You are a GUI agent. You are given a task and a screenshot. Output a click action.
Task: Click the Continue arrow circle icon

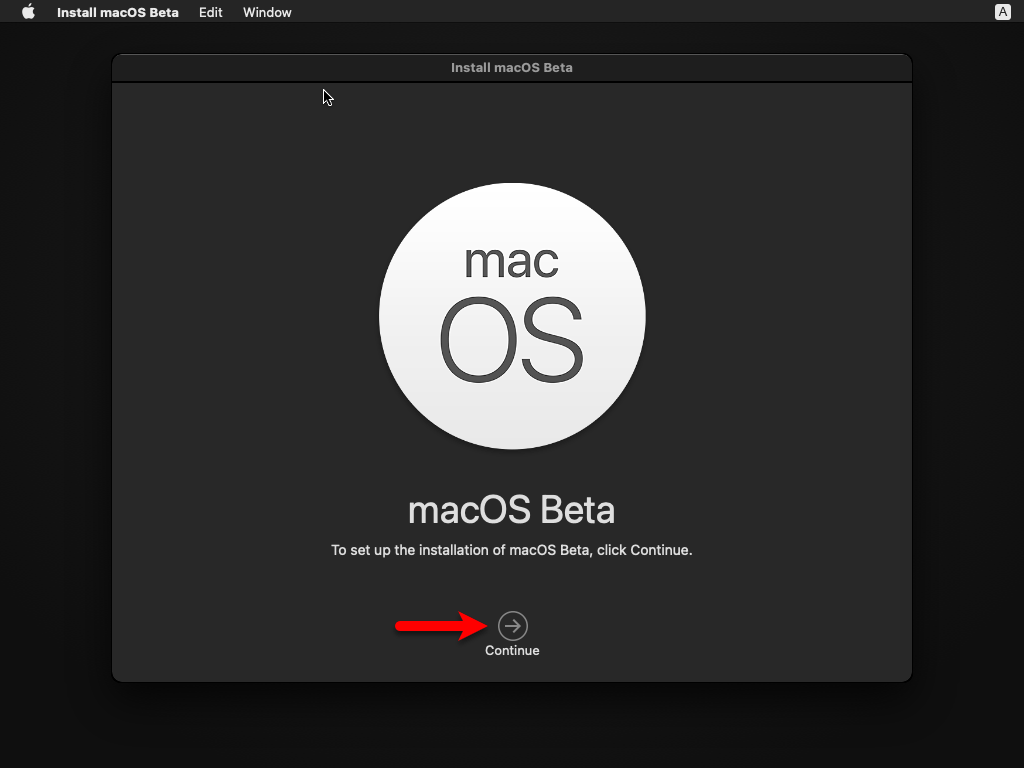tap(513, 626)
